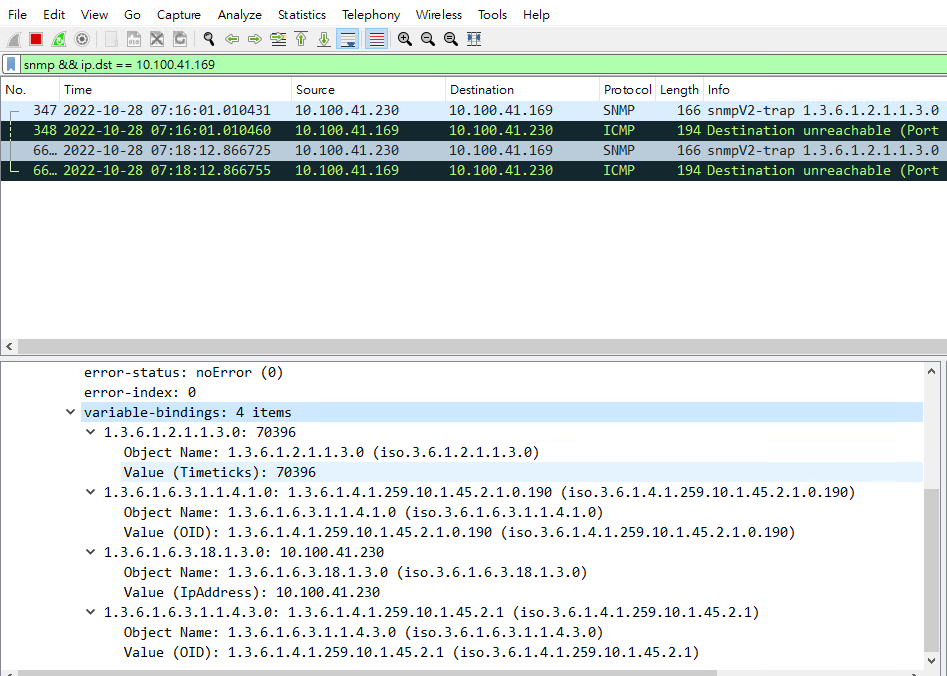
Task: Open the Statistics menu
Action: 301,14
